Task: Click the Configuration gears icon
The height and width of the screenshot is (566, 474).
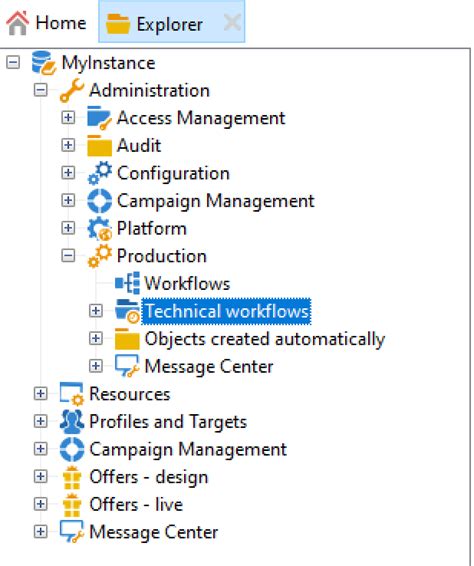Action: coord(99,173)
